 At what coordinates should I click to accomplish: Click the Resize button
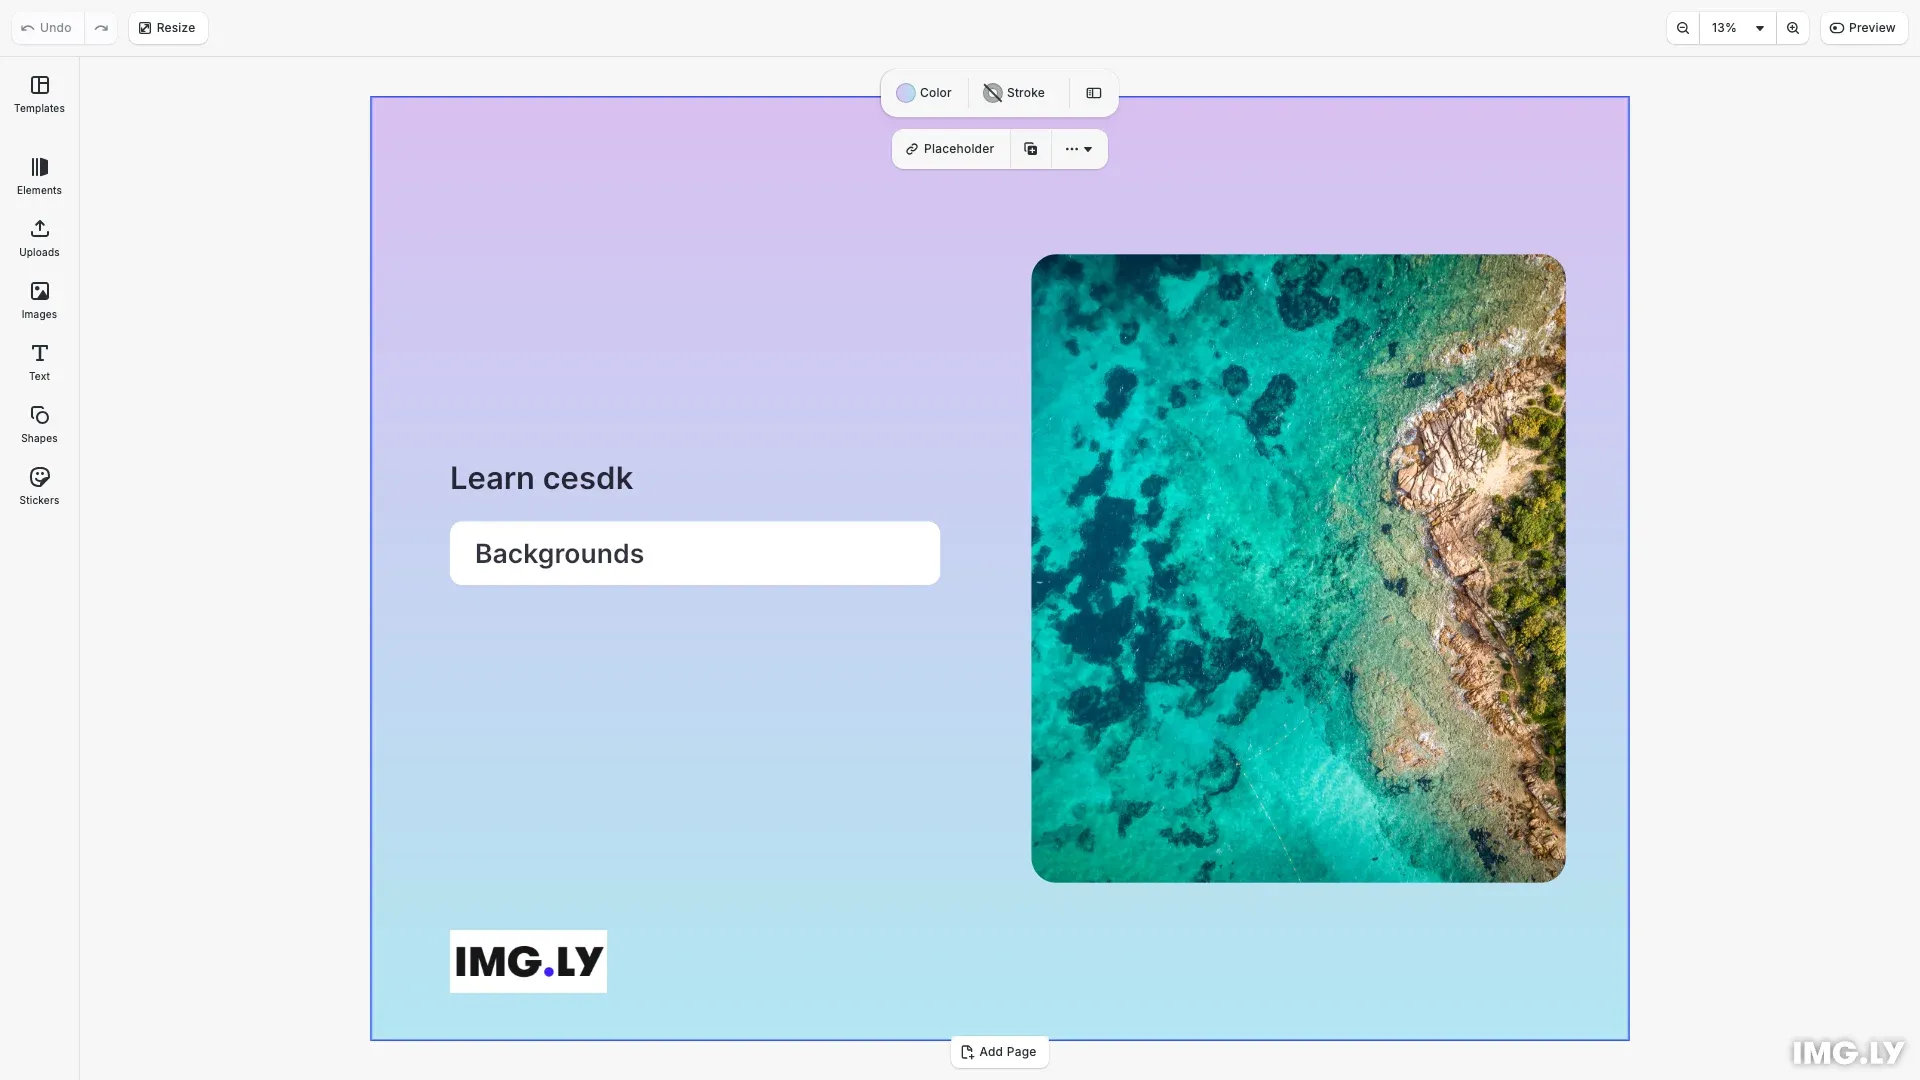coord(167,27)
